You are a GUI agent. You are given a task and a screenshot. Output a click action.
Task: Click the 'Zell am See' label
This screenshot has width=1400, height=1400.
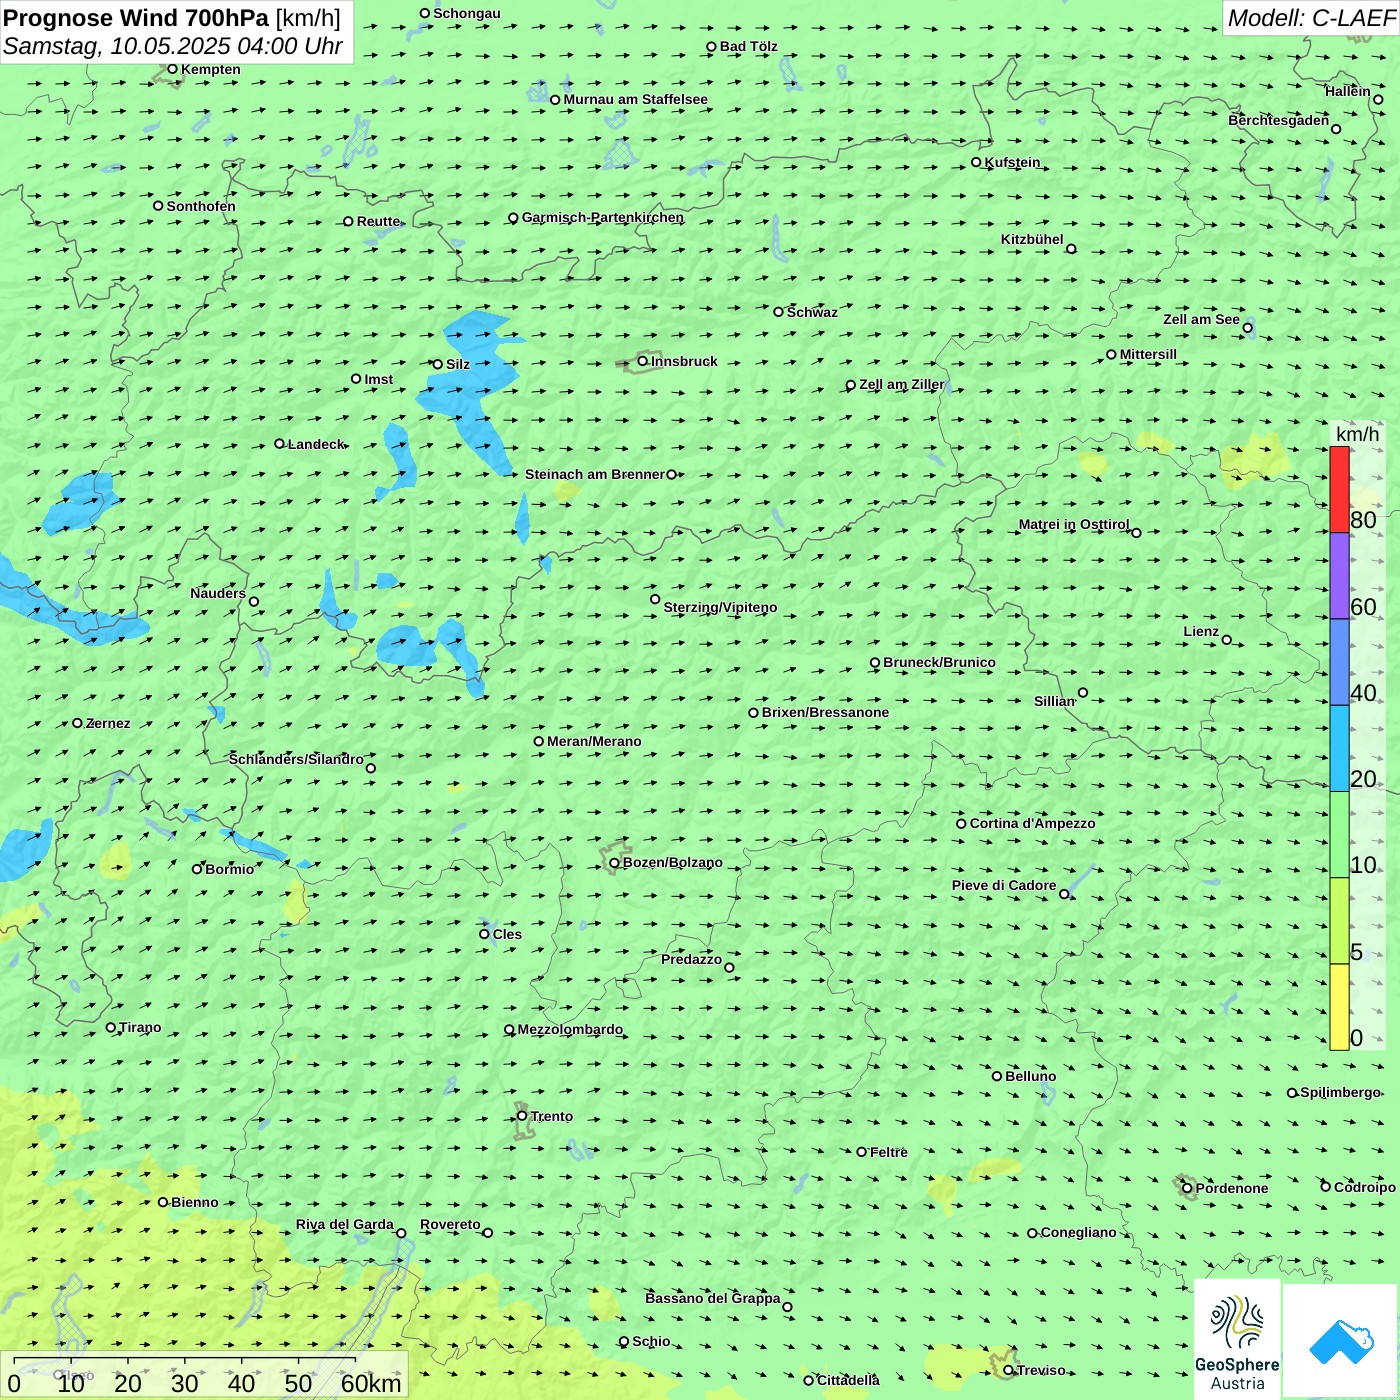pos(1201,319)
